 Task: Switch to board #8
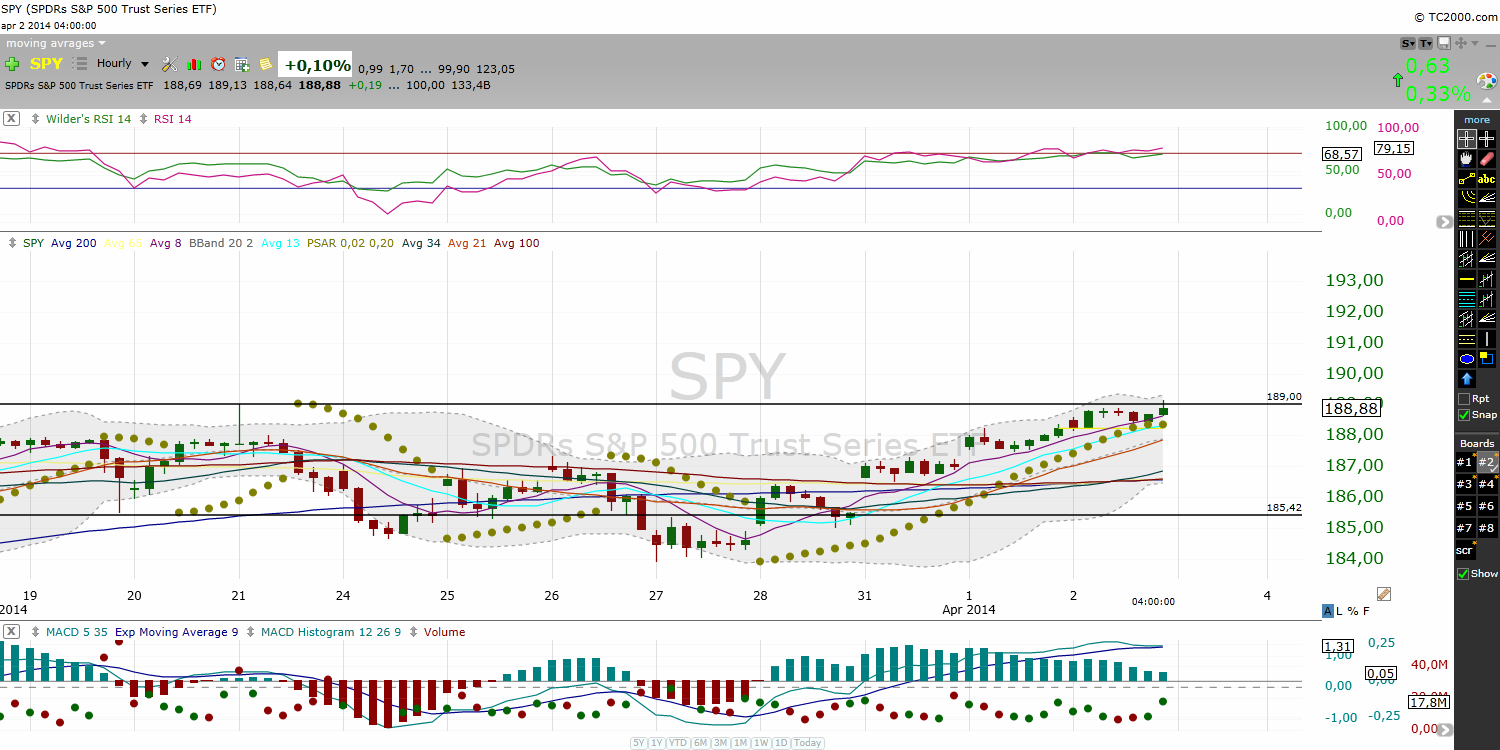click(x=1487, y=528)
